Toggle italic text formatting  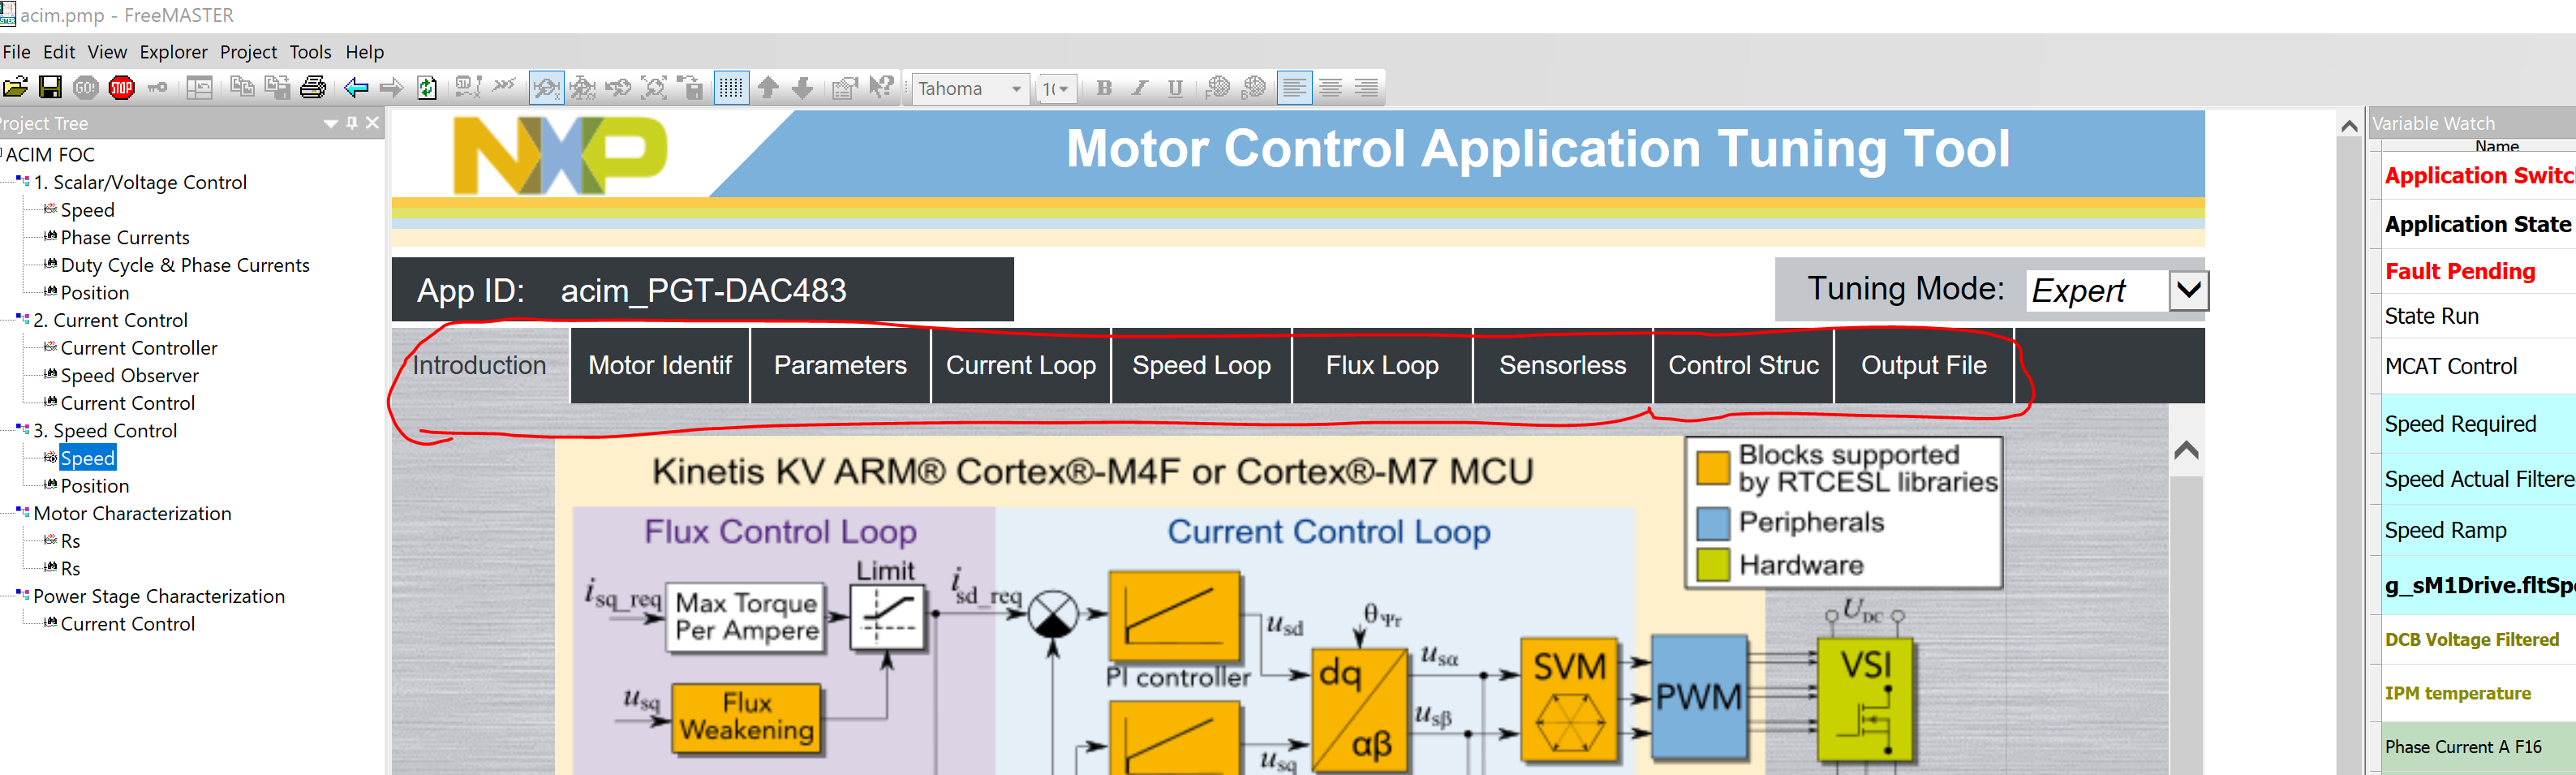1139,88
